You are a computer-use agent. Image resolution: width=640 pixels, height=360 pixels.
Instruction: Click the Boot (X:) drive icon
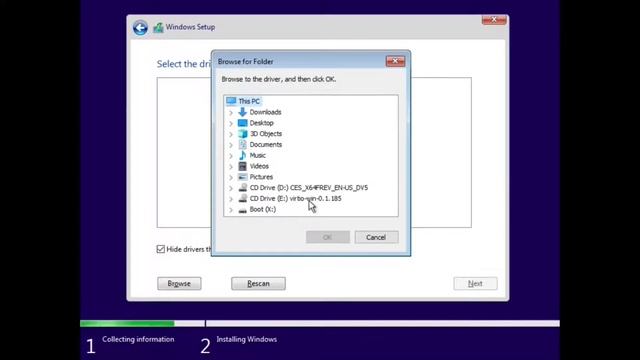pyautogui.click(x=242, y=210)
